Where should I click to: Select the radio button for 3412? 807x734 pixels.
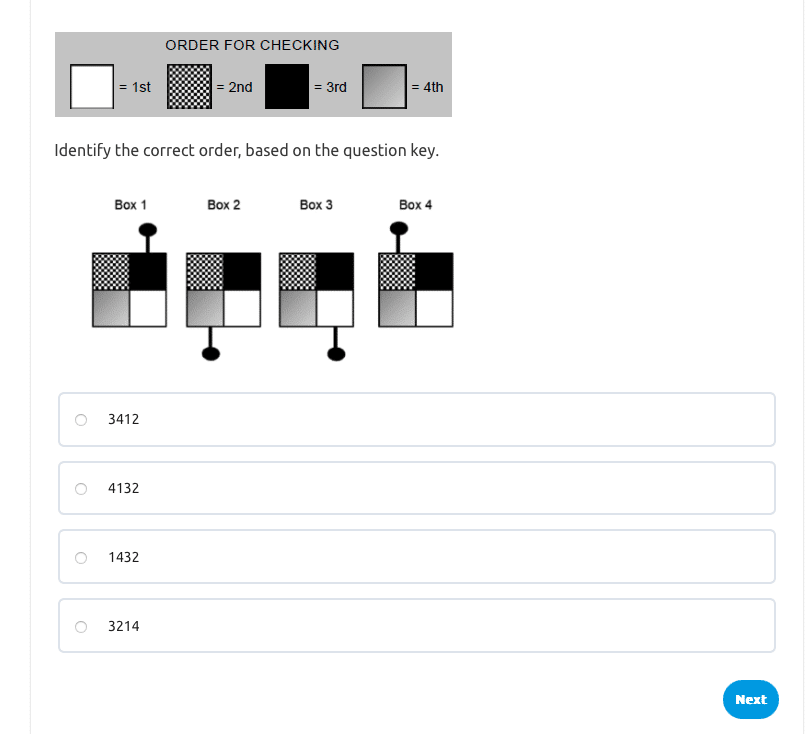pos(81,420)
